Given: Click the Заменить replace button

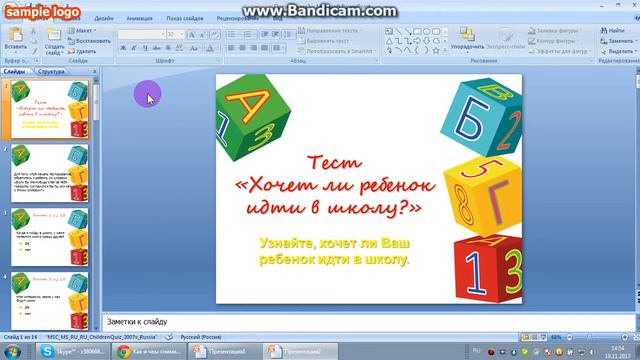Looking at the screenshot, I should coord(618,41).
